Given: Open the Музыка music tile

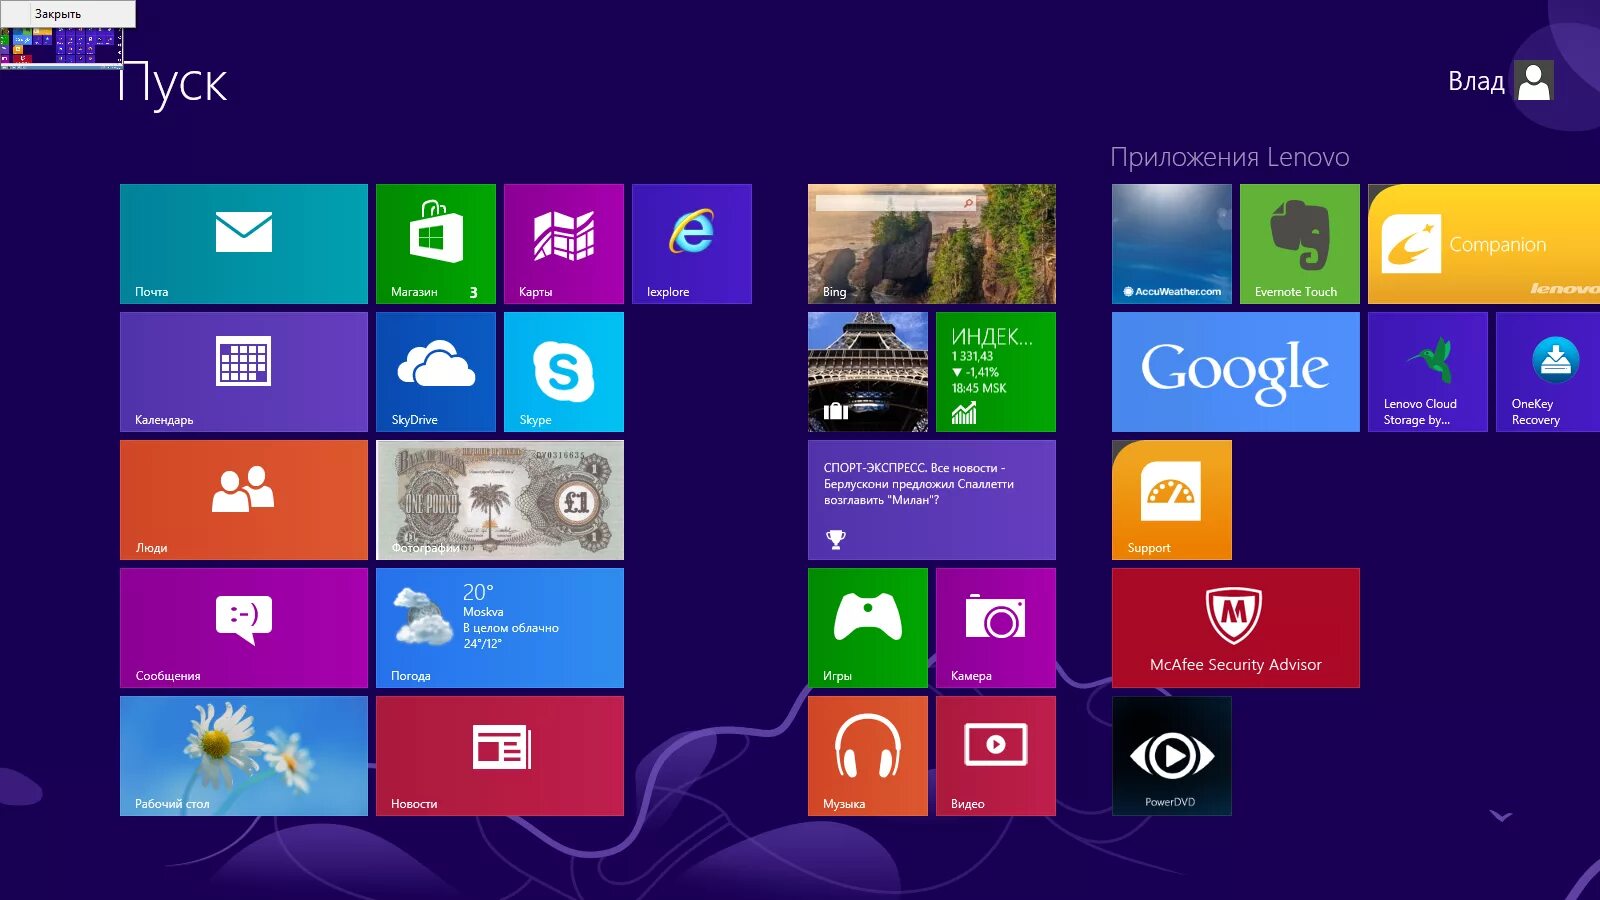Looking at the screenshot, I should click(868, 756).
